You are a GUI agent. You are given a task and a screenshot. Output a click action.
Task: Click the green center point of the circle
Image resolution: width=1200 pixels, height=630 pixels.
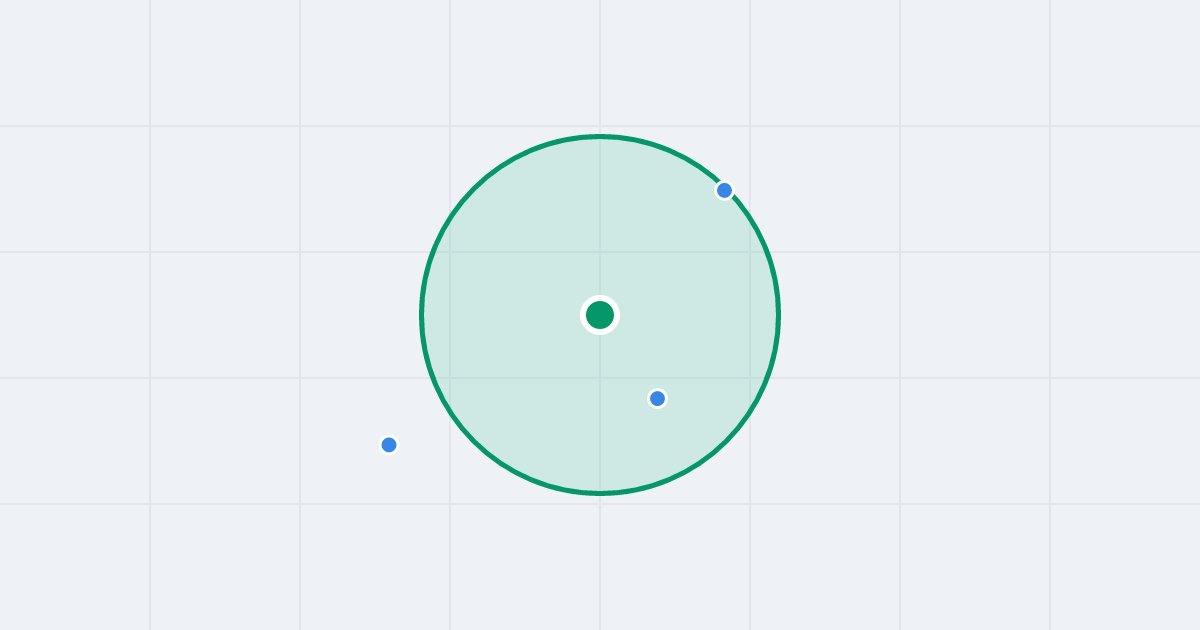(600, 315)
